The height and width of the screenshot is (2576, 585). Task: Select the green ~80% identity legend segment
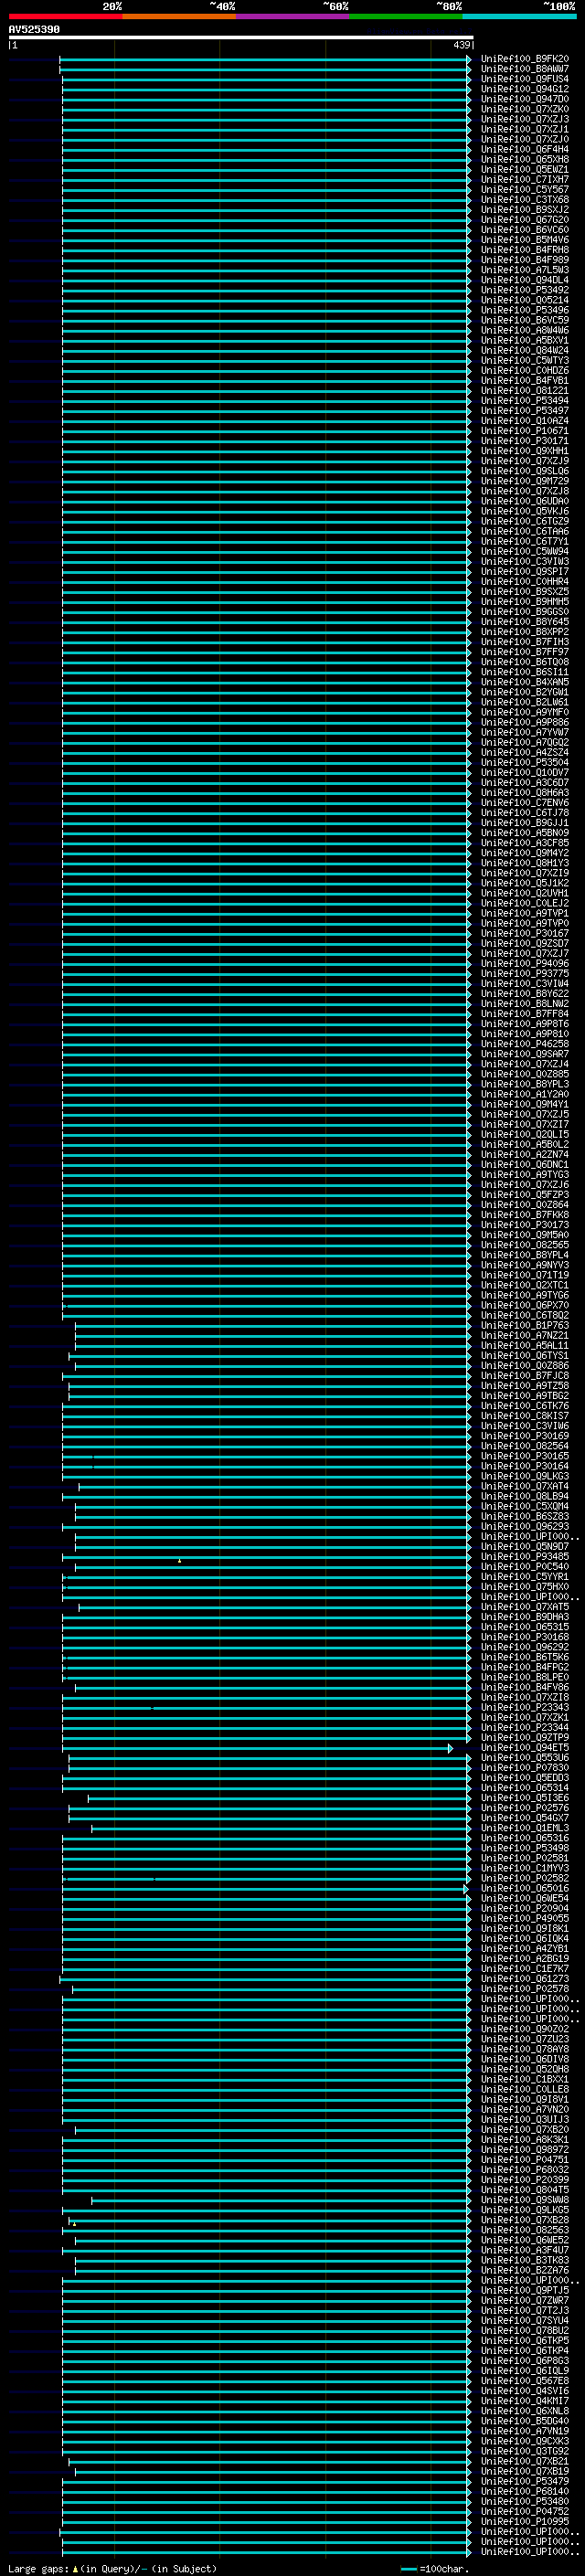406,16
